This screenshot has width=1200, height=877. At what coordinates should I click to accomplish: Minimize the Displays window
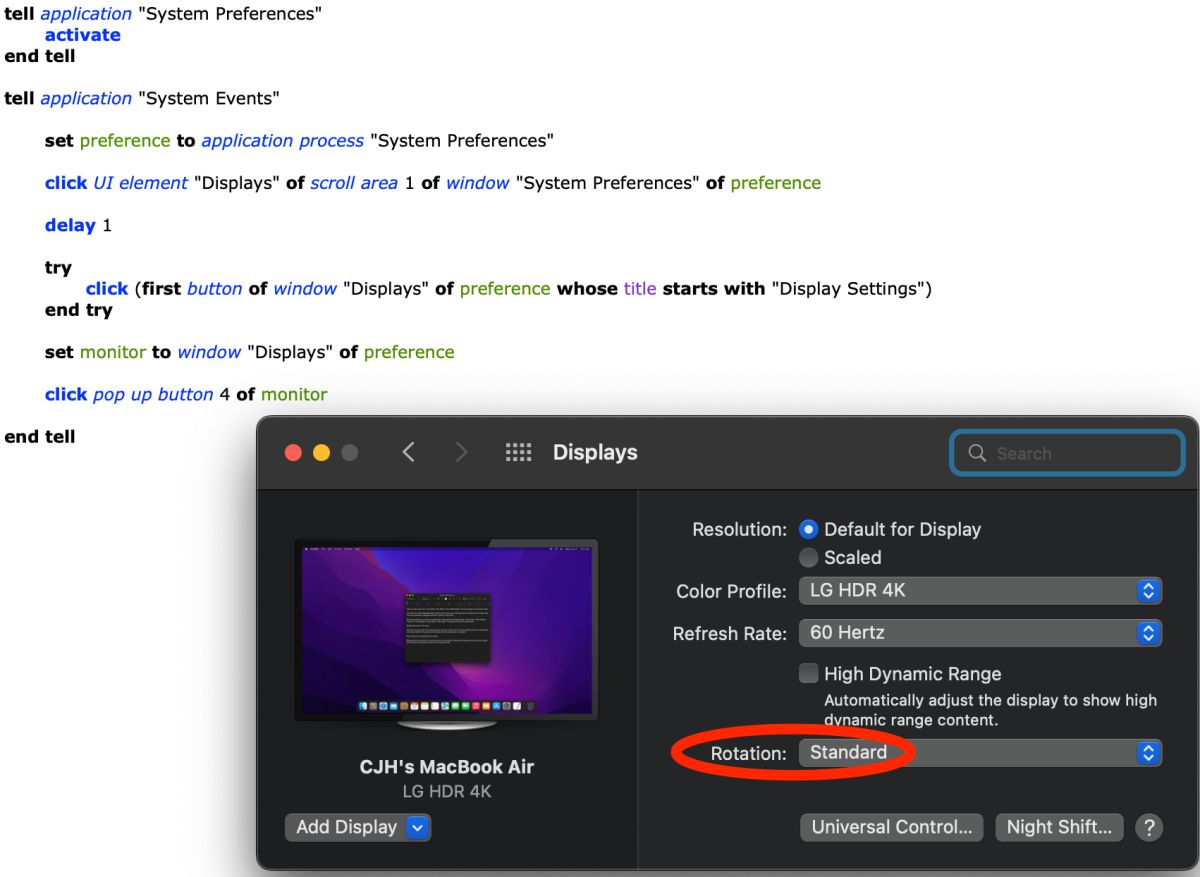click(x=321, y=452)
